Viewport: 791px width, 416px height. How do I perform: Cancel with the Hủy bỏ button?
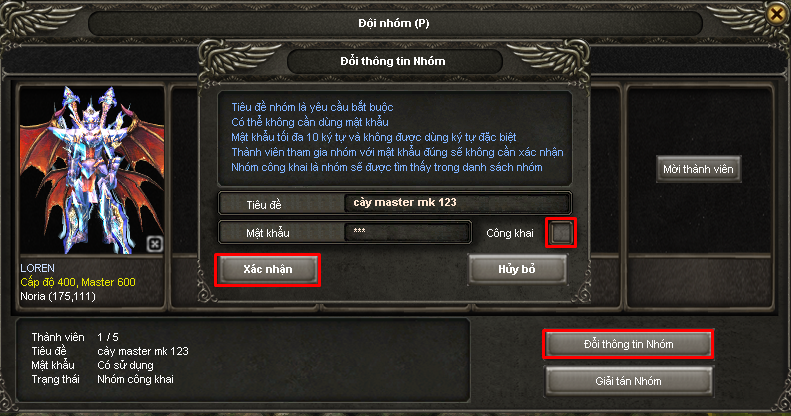tap(517, 269)
